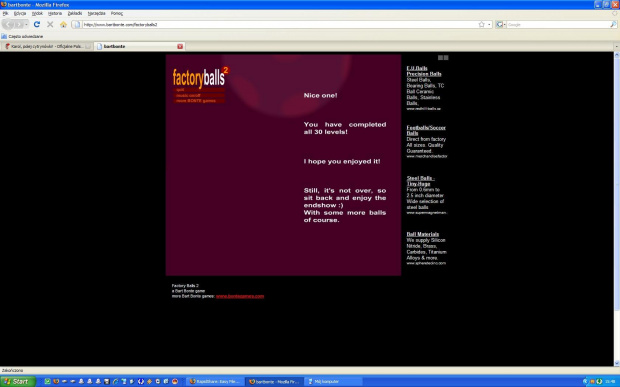Go to the home page icon
Viewport: 620px width, 387px height.
63,25
